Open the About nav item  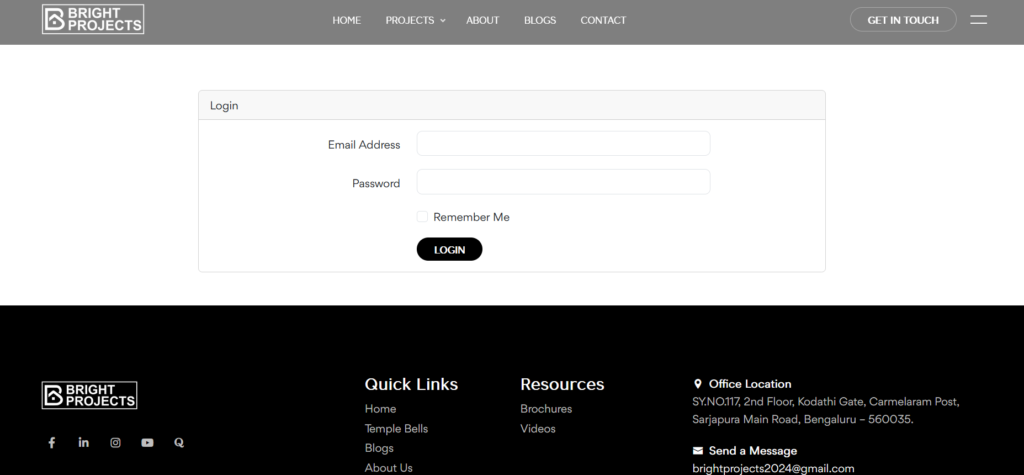(x=482, y=20)
